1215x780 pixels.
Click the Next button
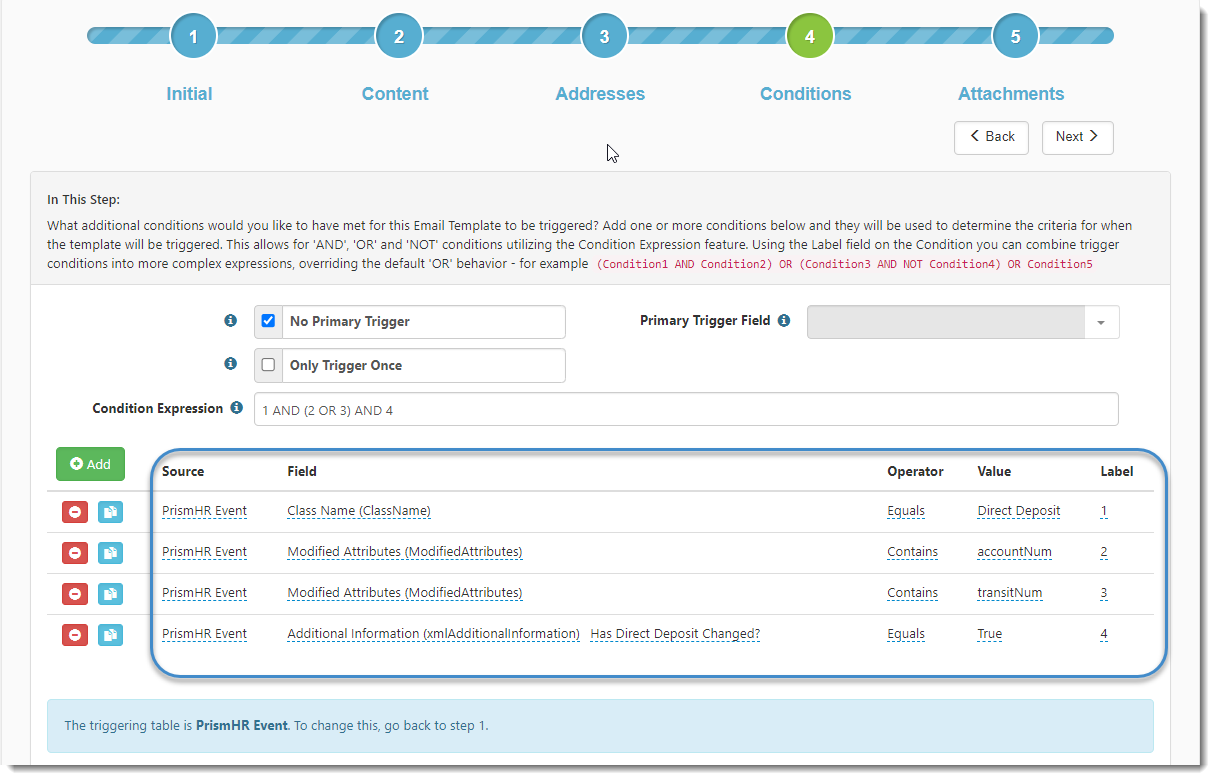[x=1077, y=138]
